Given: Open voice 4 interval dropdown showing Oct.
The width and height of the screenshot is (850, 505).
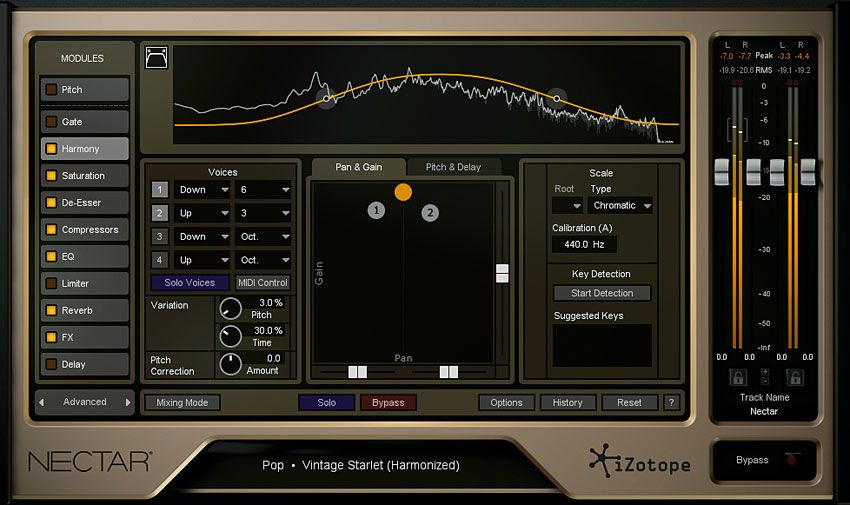Looking at the screenshot, I should pyautogui.click(x=263, y=260).
